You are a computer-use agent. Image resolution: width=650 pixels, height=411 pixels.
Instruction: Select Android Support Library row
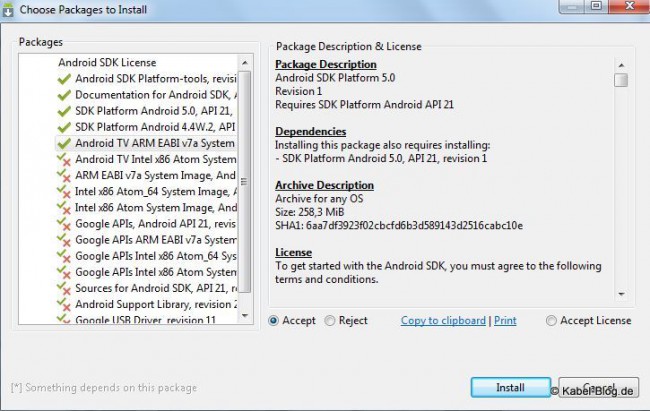pyautogui.click(x=146, y=305)
